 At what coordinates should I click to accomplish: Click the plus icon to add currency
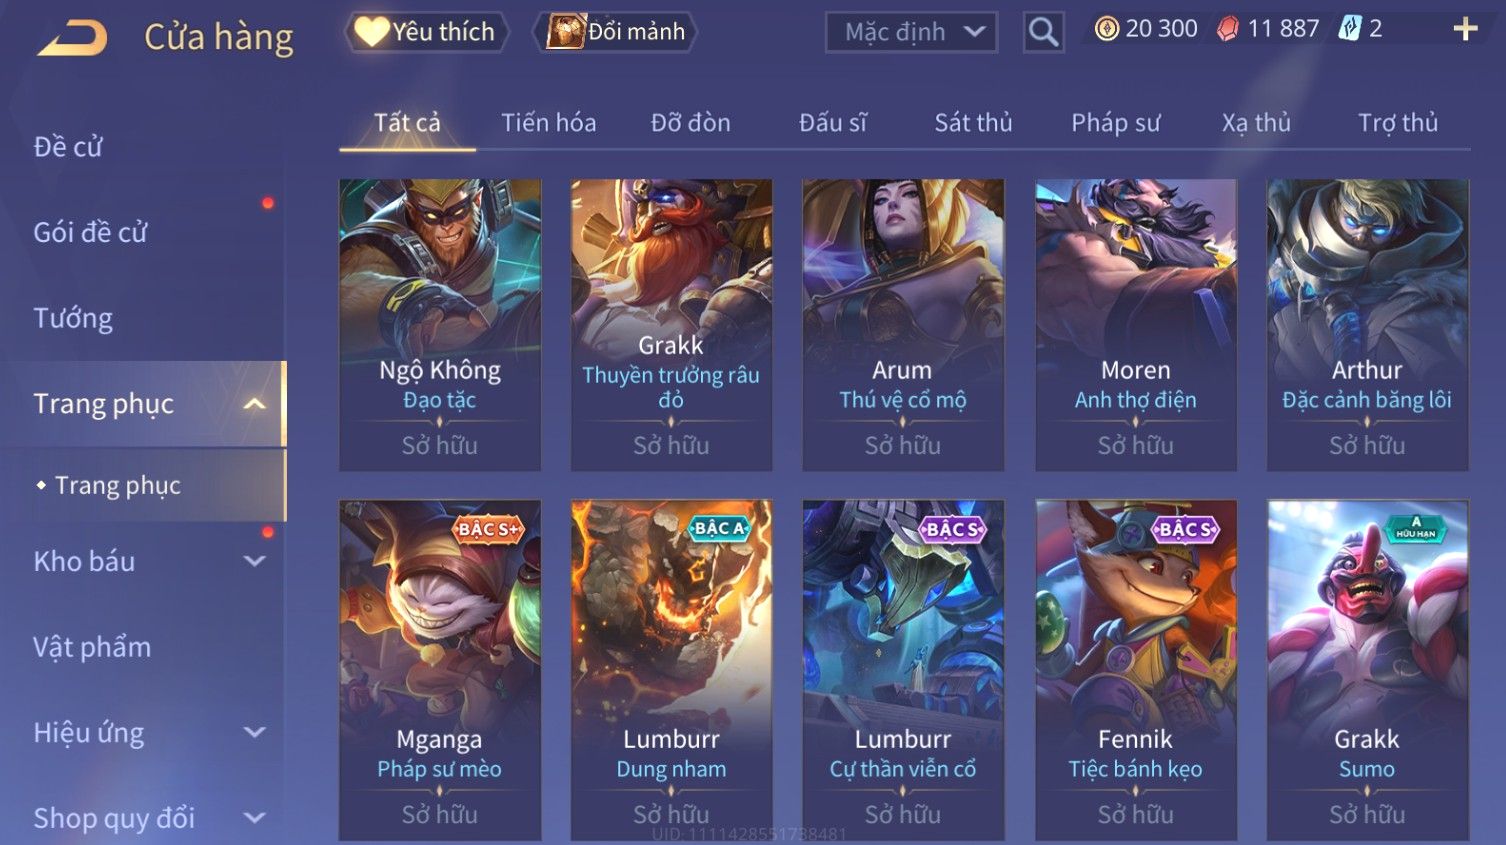(1465, 29)
